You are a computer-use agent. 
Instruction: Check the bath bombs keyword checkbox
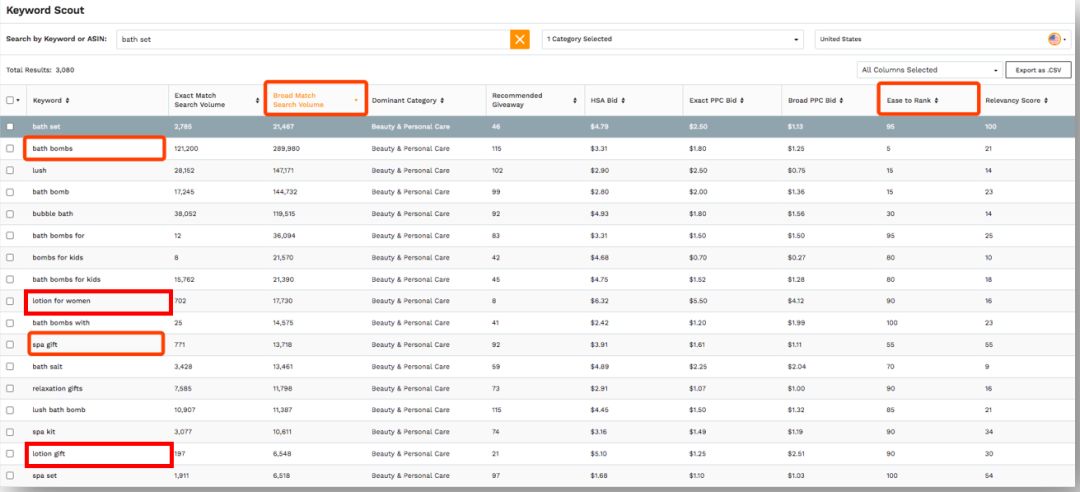[x=11, y=149]
